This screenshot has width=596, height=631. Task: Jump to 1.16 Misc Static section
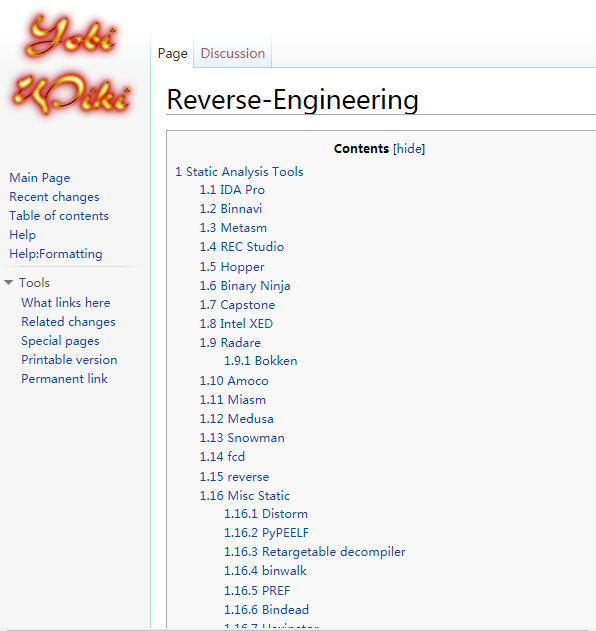pyautogui.click(x=245, y=495)
